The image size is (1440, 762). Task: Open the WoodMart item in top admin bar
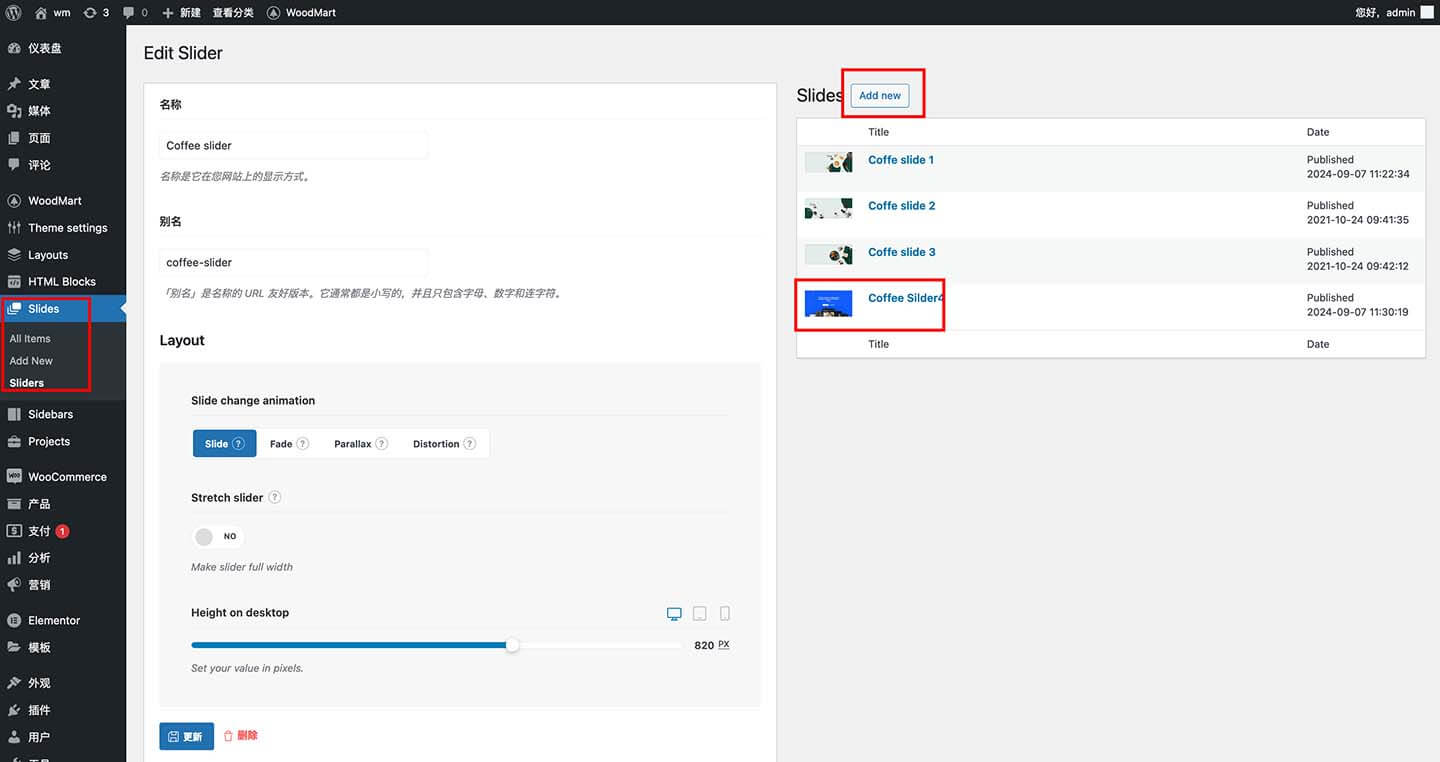coord(302,13)
